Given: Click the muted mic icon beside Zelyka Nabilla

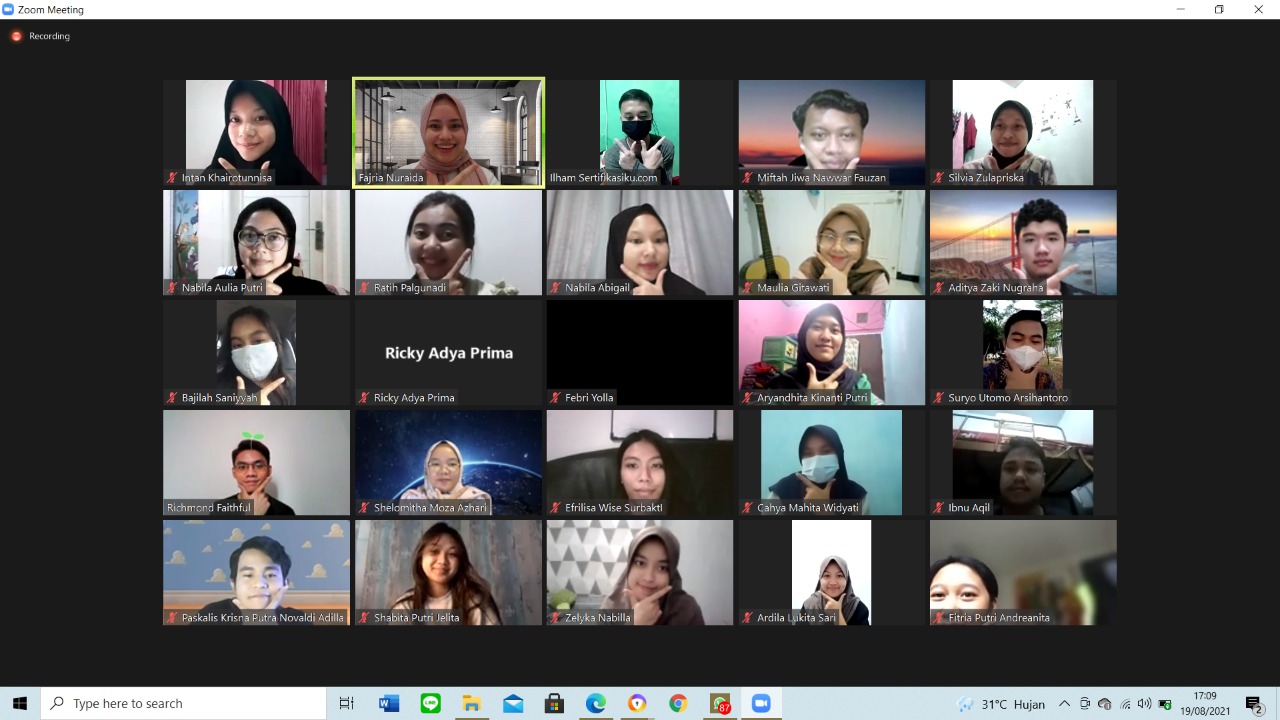Looking at the screenshot, I should point(557,618).
